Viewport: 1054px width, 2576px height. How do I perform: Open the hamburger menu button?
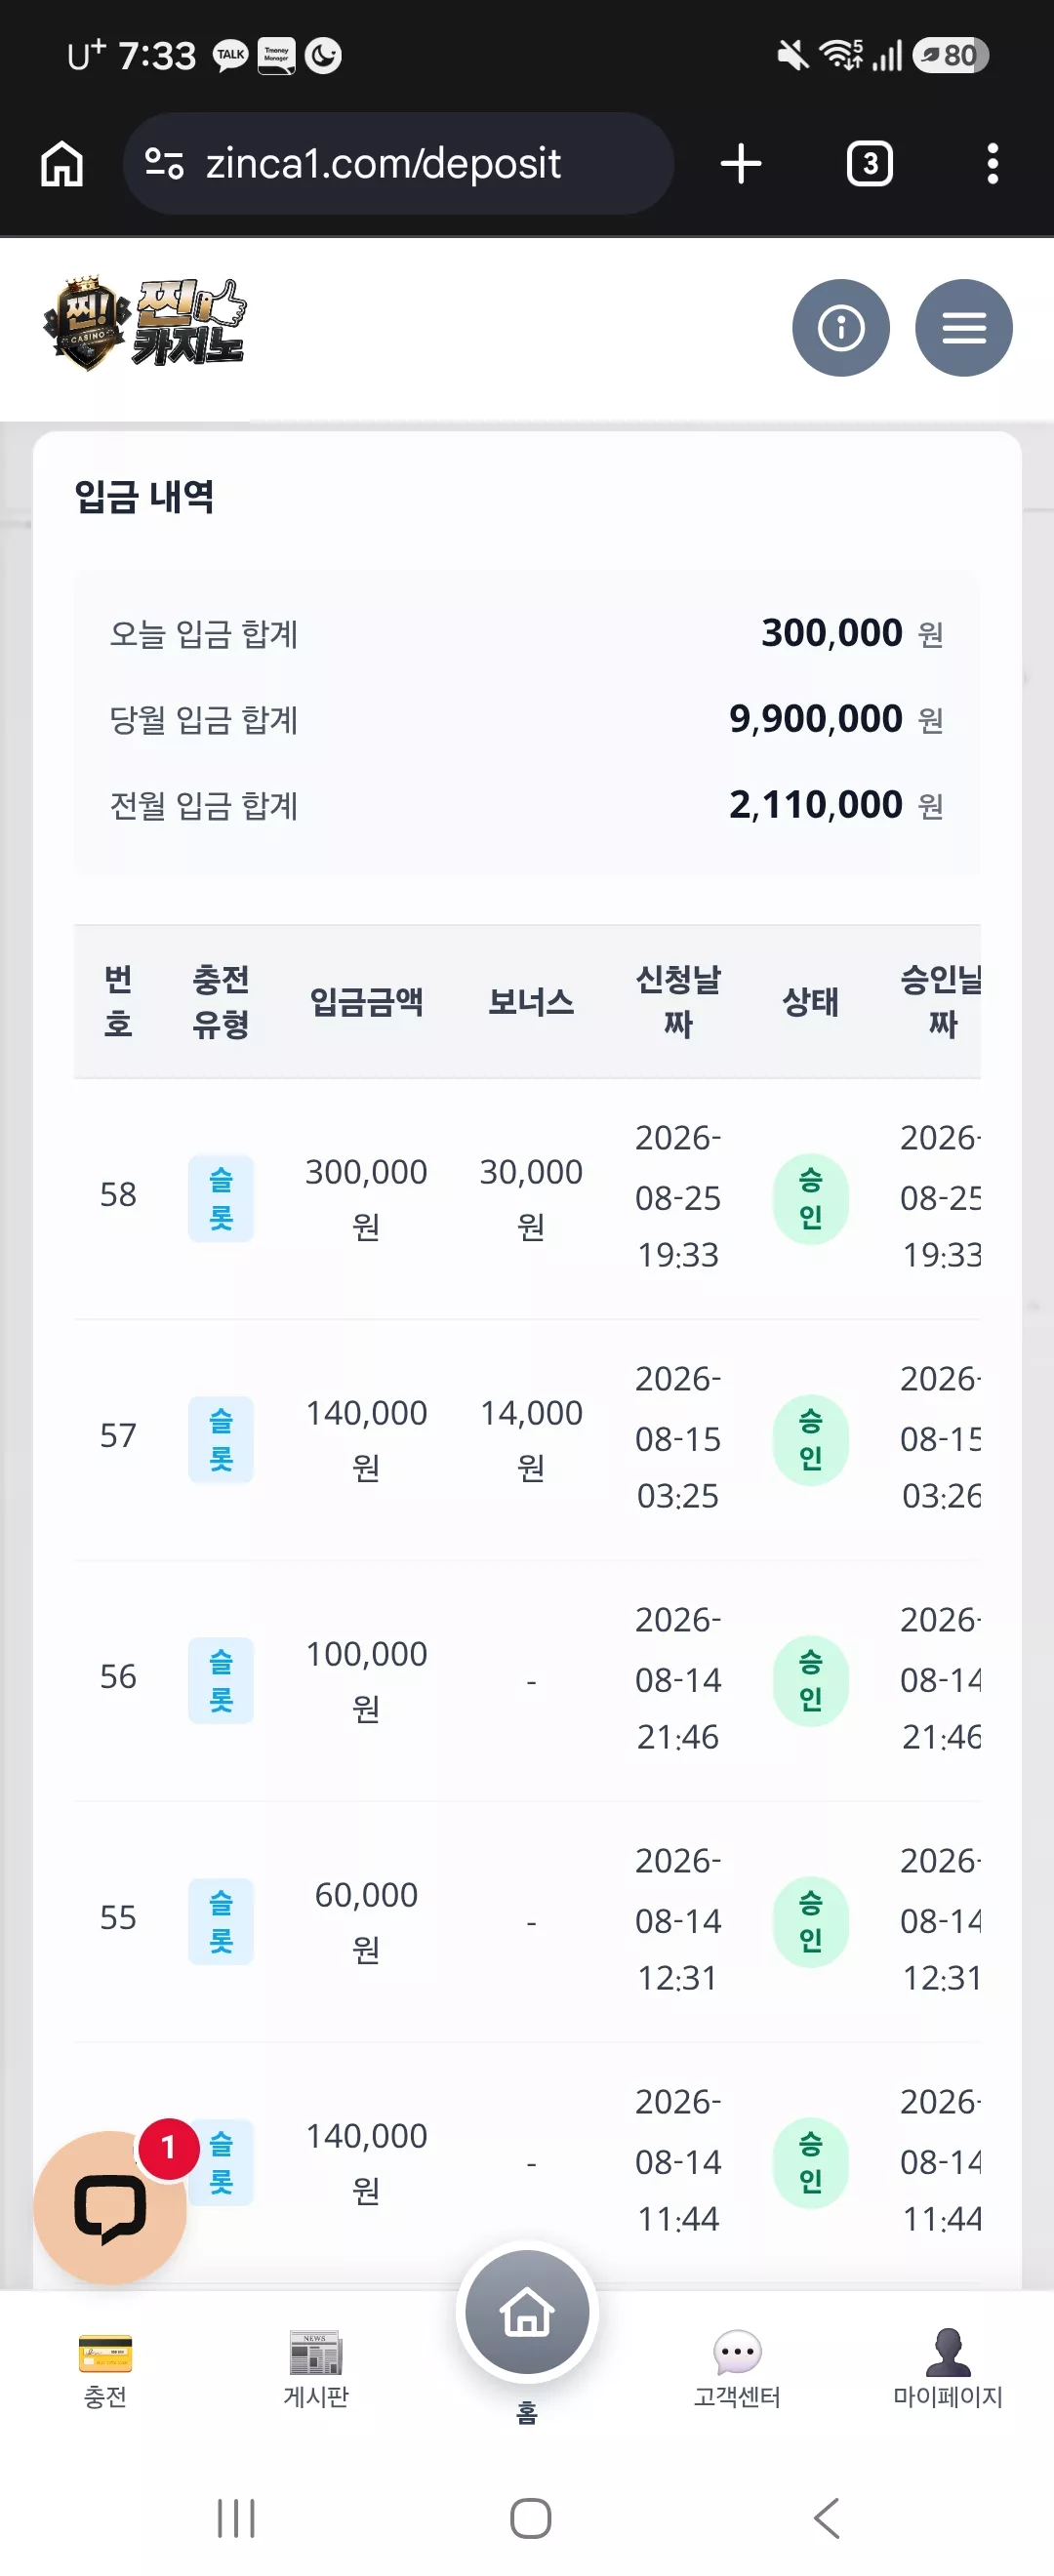[963, 328]
